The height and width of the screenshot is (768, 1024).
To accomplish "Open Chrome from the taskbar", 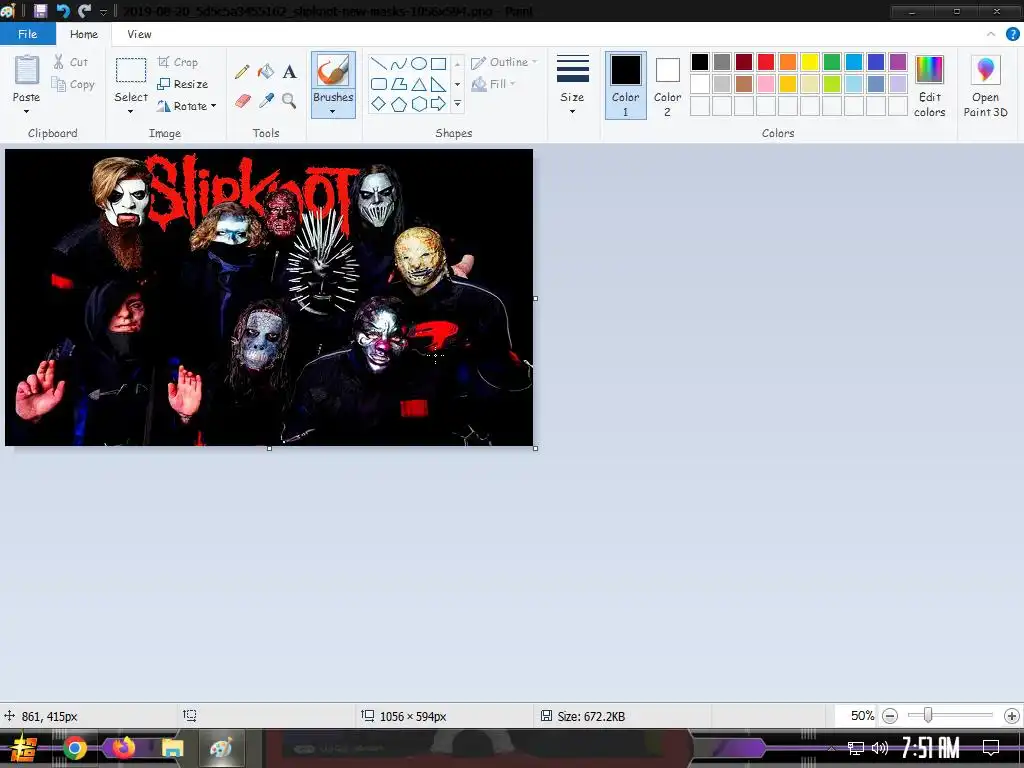I will point(75,748).
